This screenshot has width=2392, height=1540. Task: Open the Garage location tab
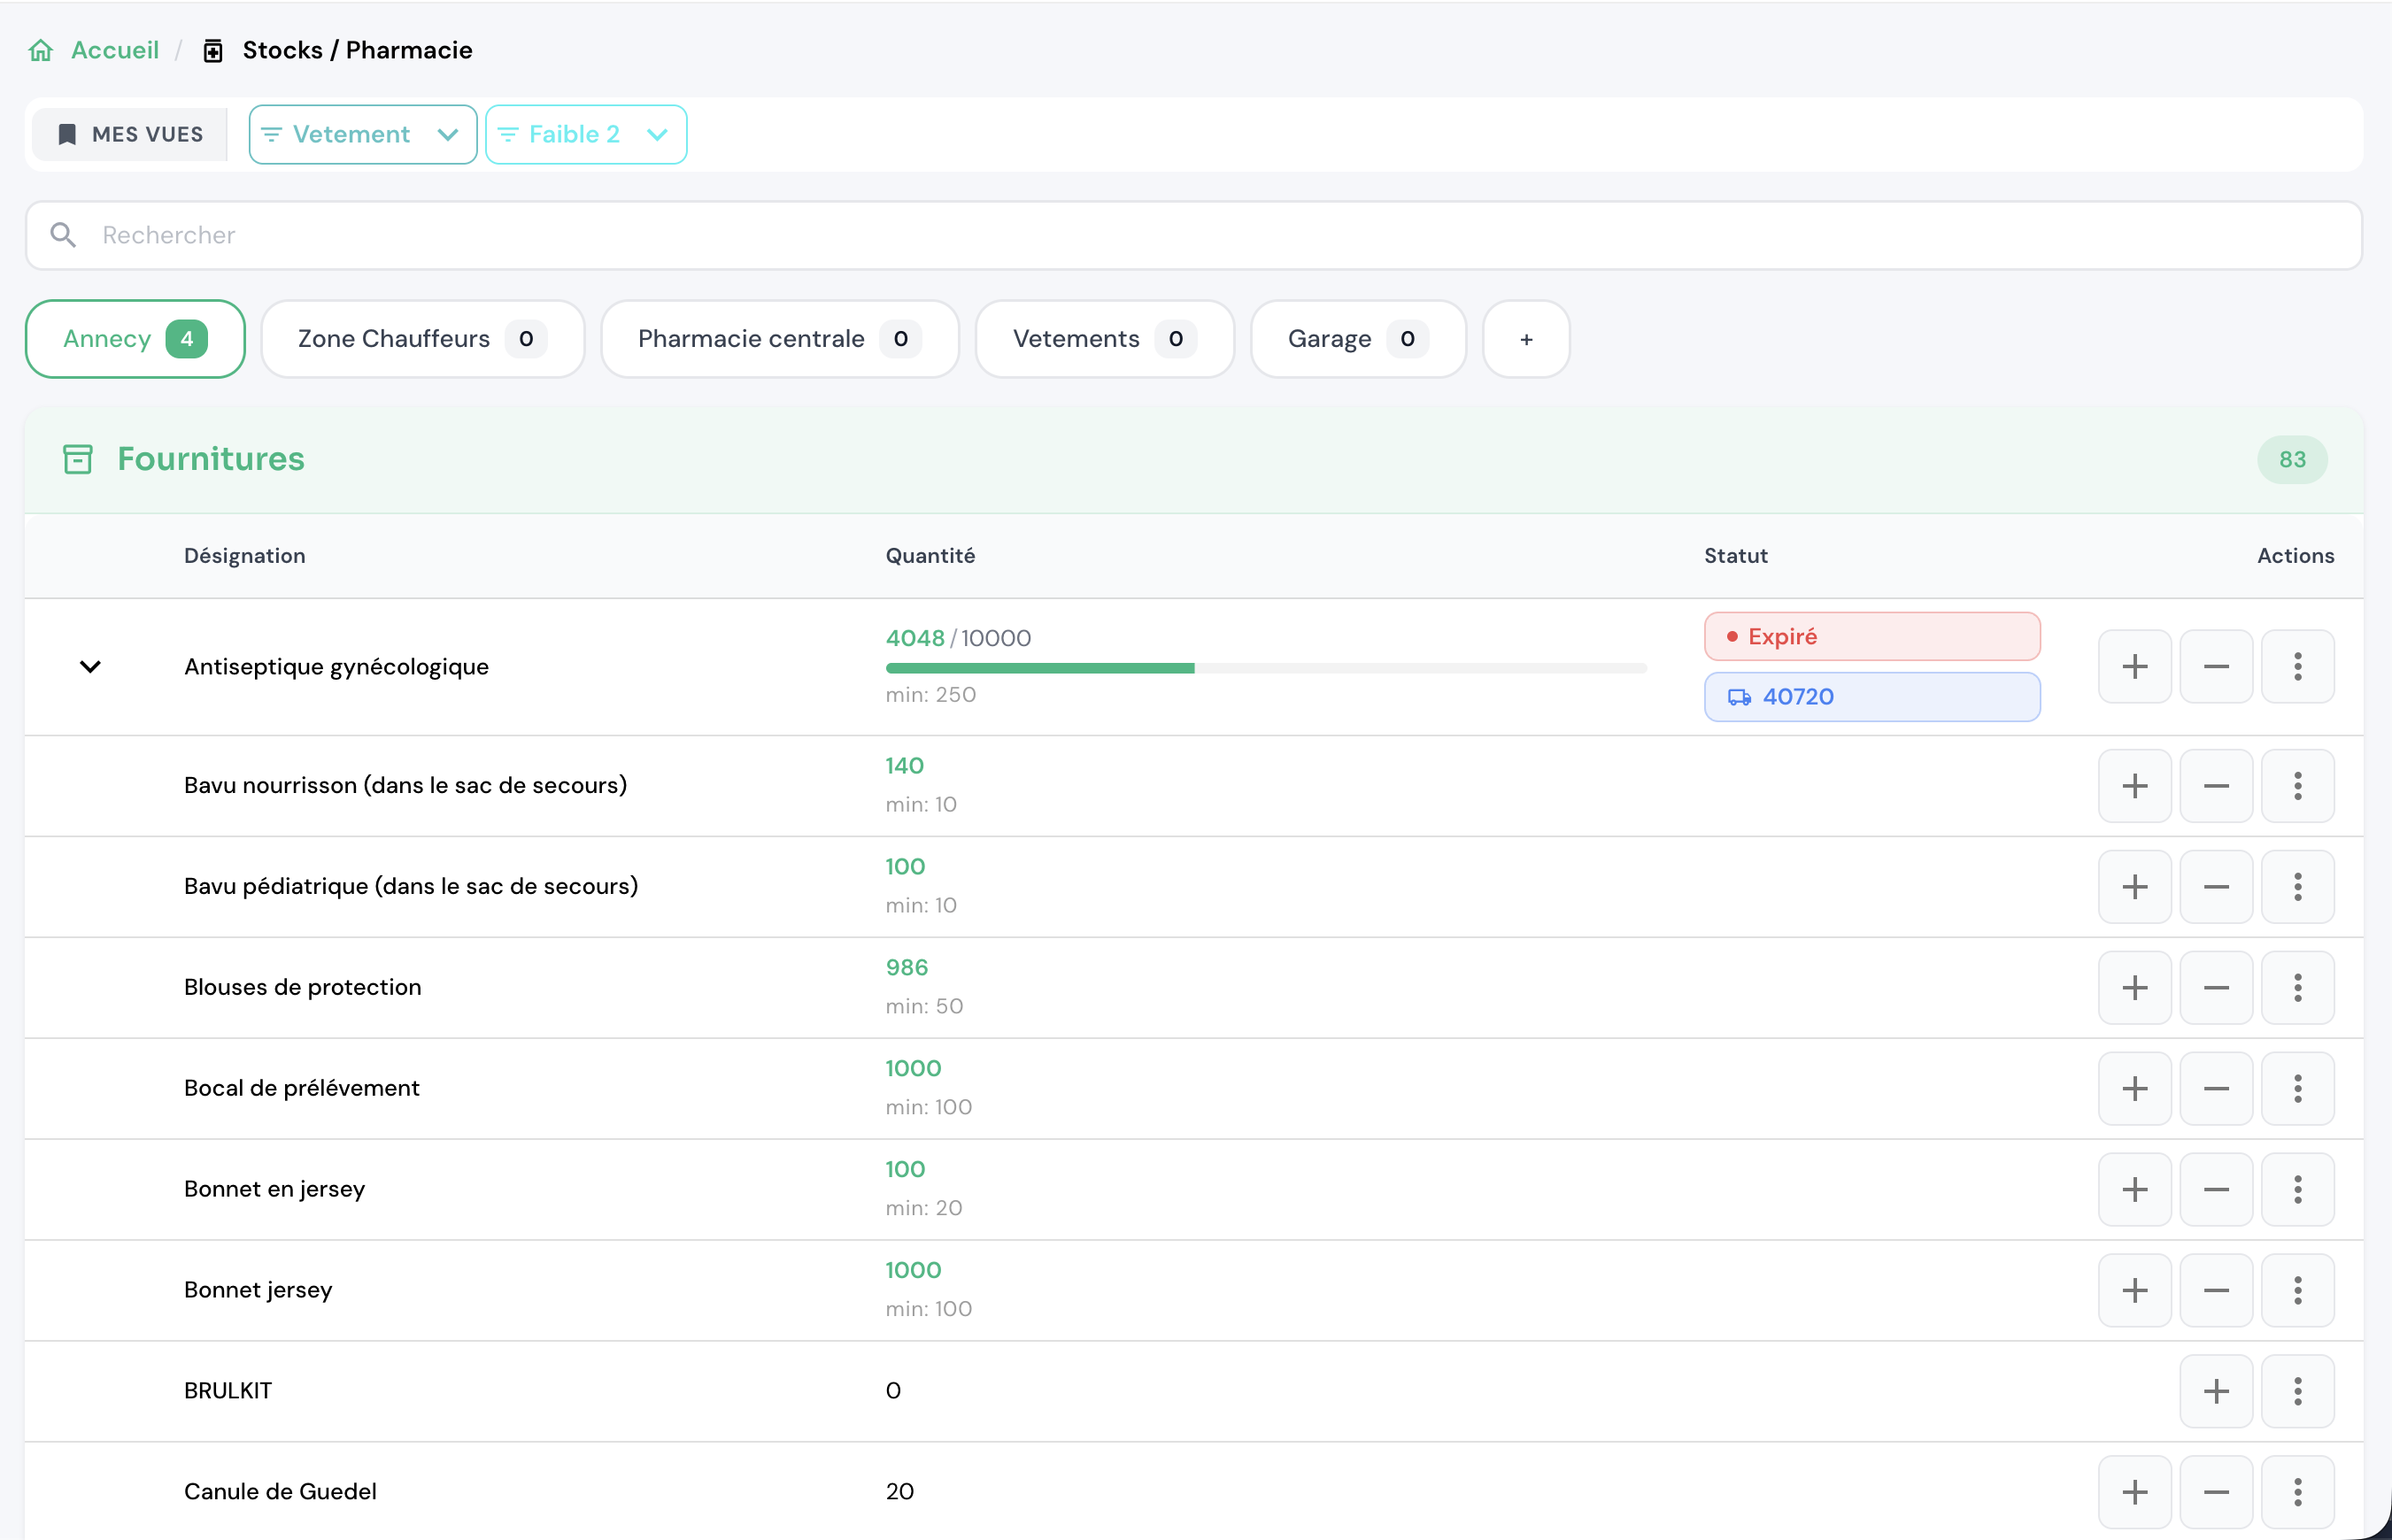pyautogui.click(x=1357, y=339)
